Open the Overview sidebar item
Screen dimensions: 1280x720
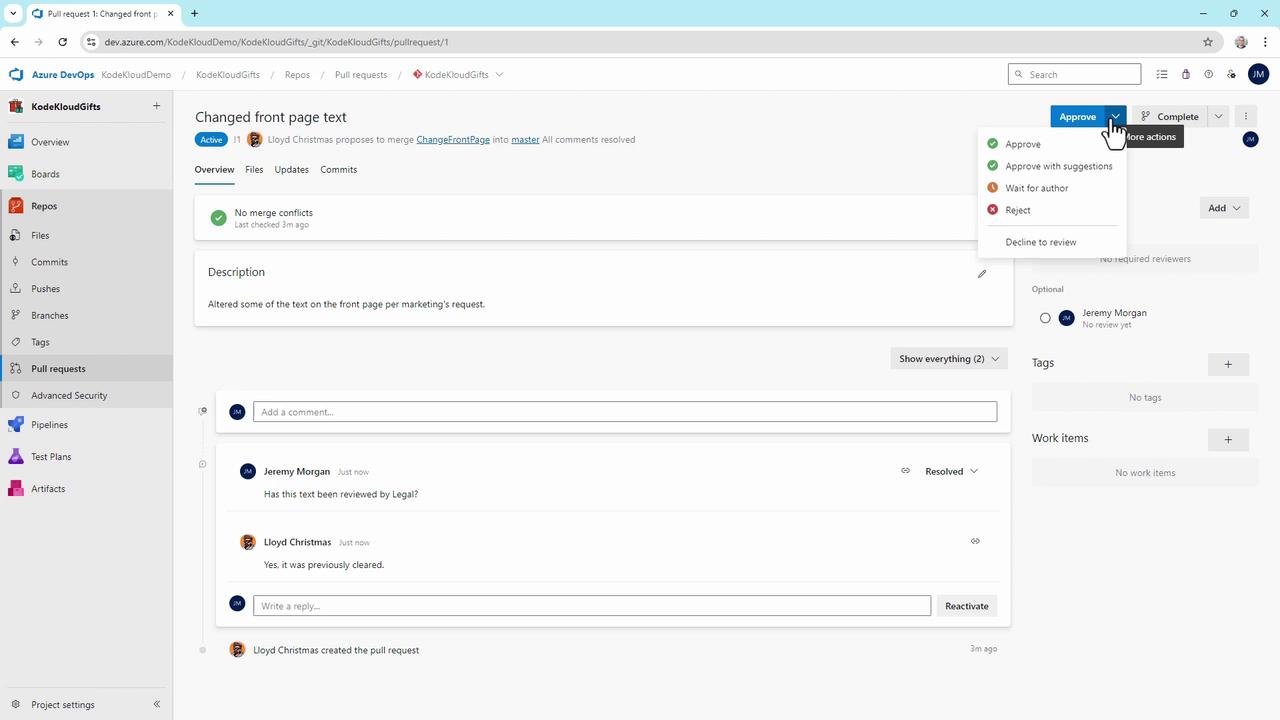pyautogui.click(x=86, y=142)
